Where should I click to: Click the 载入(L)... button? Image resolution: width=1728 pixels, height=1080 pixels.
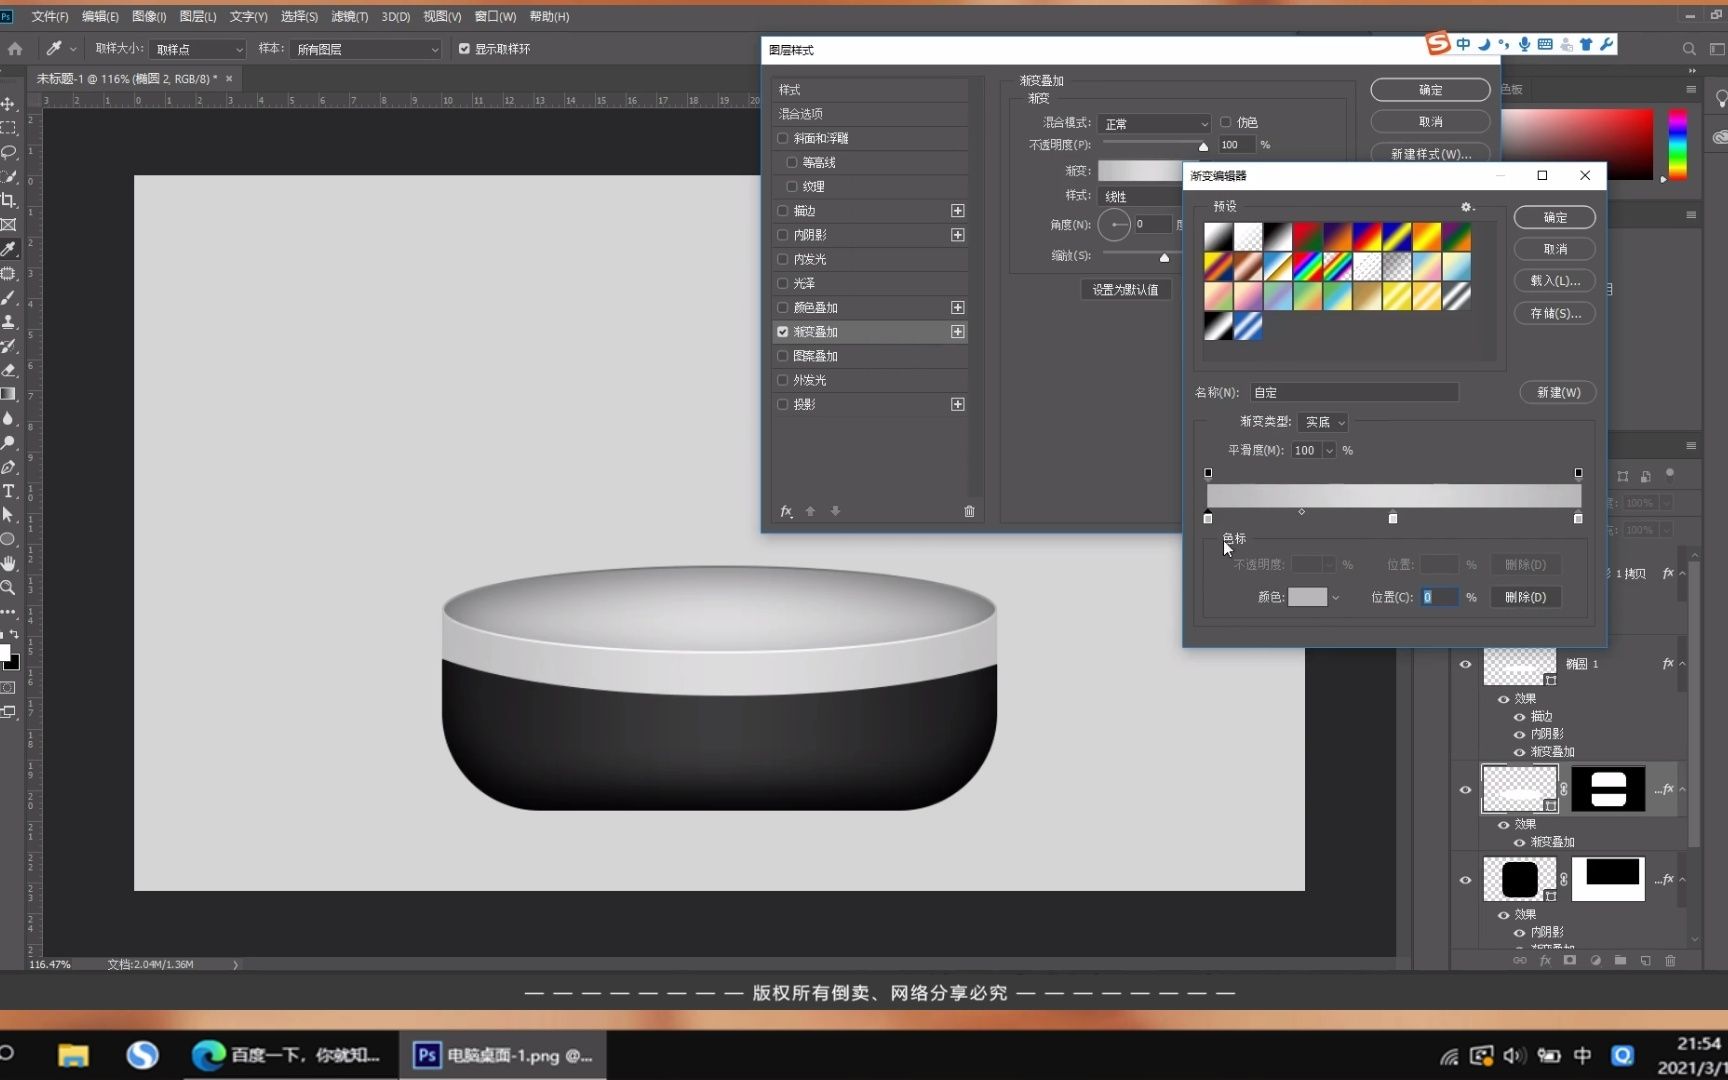[x=1555, y=281]
